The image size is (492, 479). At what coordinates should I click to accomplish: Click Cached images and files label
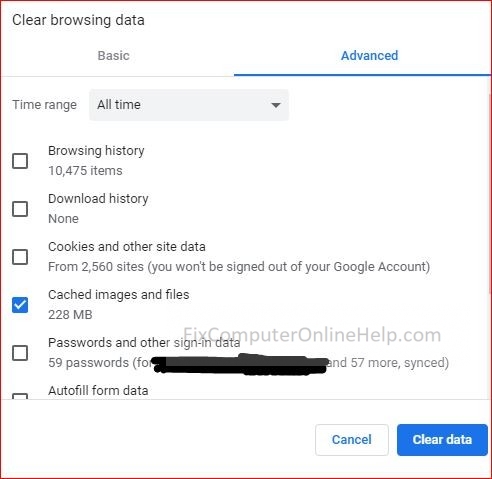coord(119,295)
